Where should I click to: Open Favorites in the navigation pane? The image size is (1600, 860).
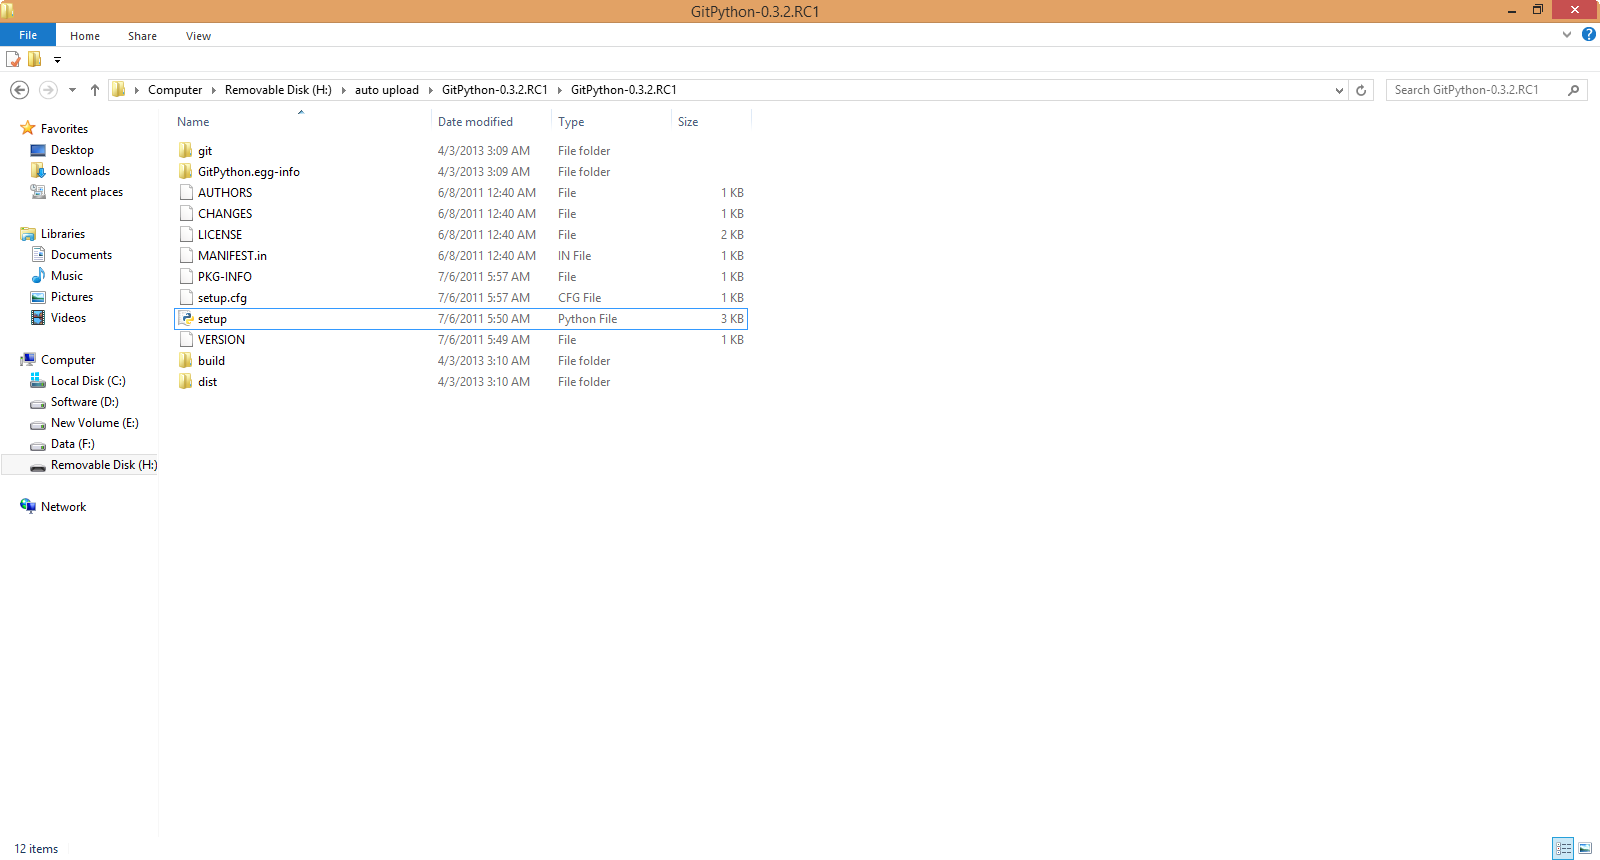64,129
